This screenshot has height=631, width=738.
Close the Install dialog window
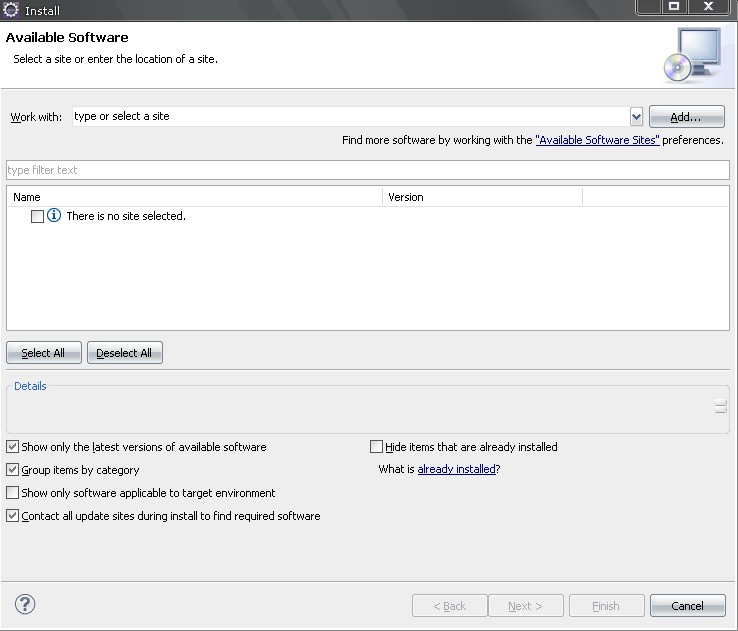709,7
